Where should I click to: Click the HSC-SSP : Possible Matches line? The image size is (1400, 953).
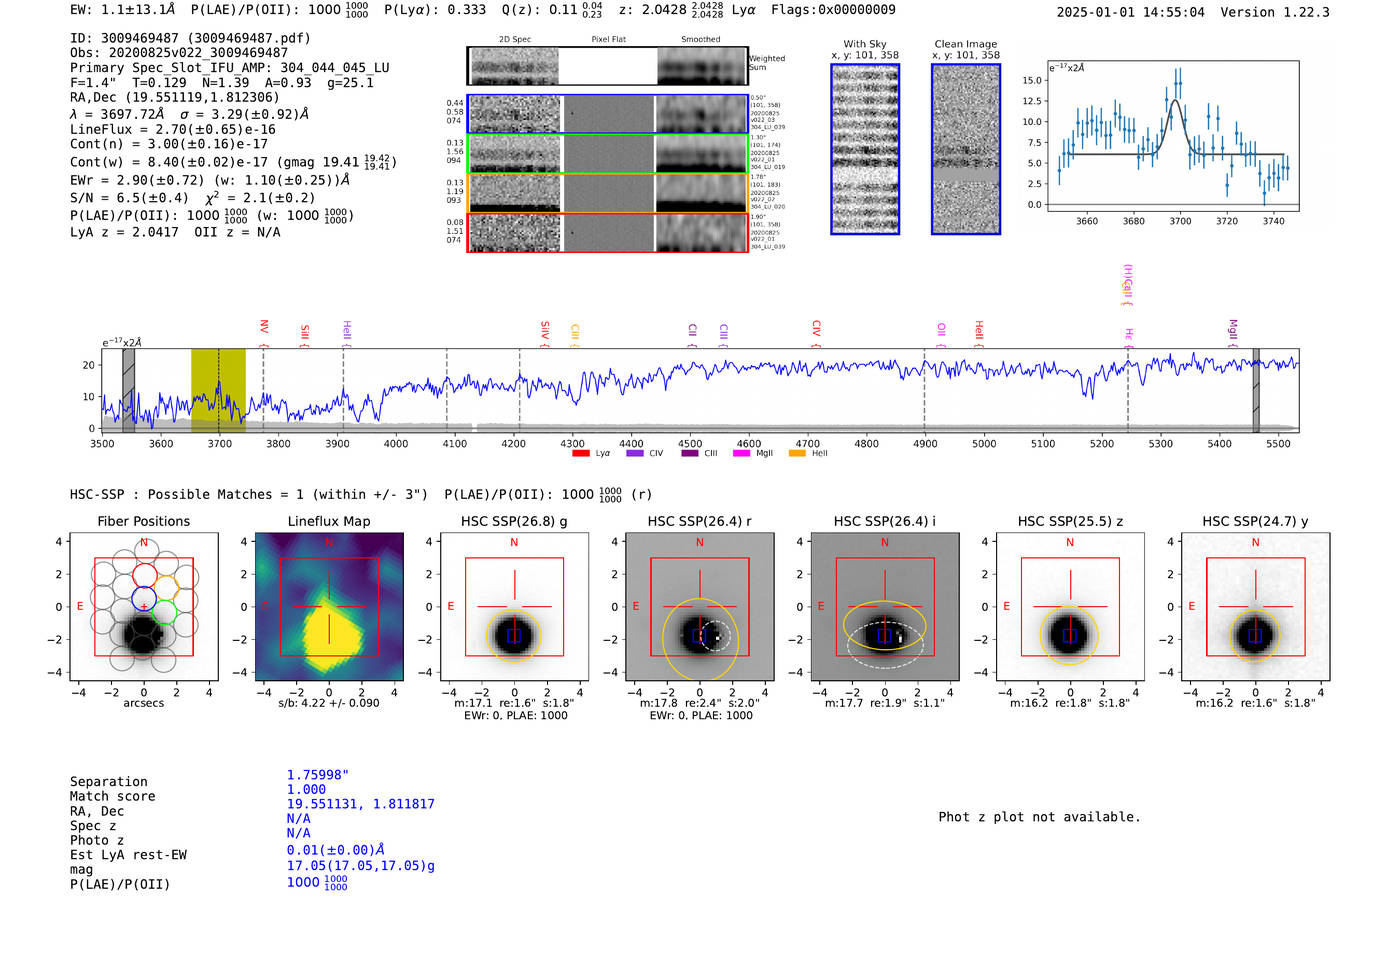[249, 495]
